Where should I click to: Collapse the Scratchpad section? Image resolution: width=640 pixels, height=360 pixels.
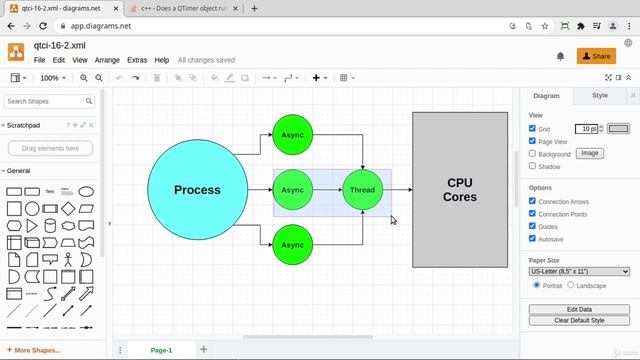[20, 125]
